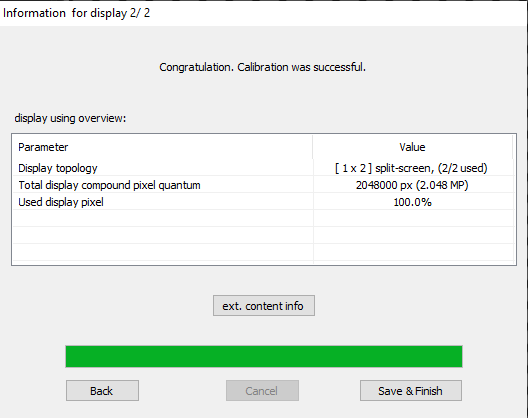Go back using the Back button
This screenshot has height=418, width=528.
(x=102, y=391)
